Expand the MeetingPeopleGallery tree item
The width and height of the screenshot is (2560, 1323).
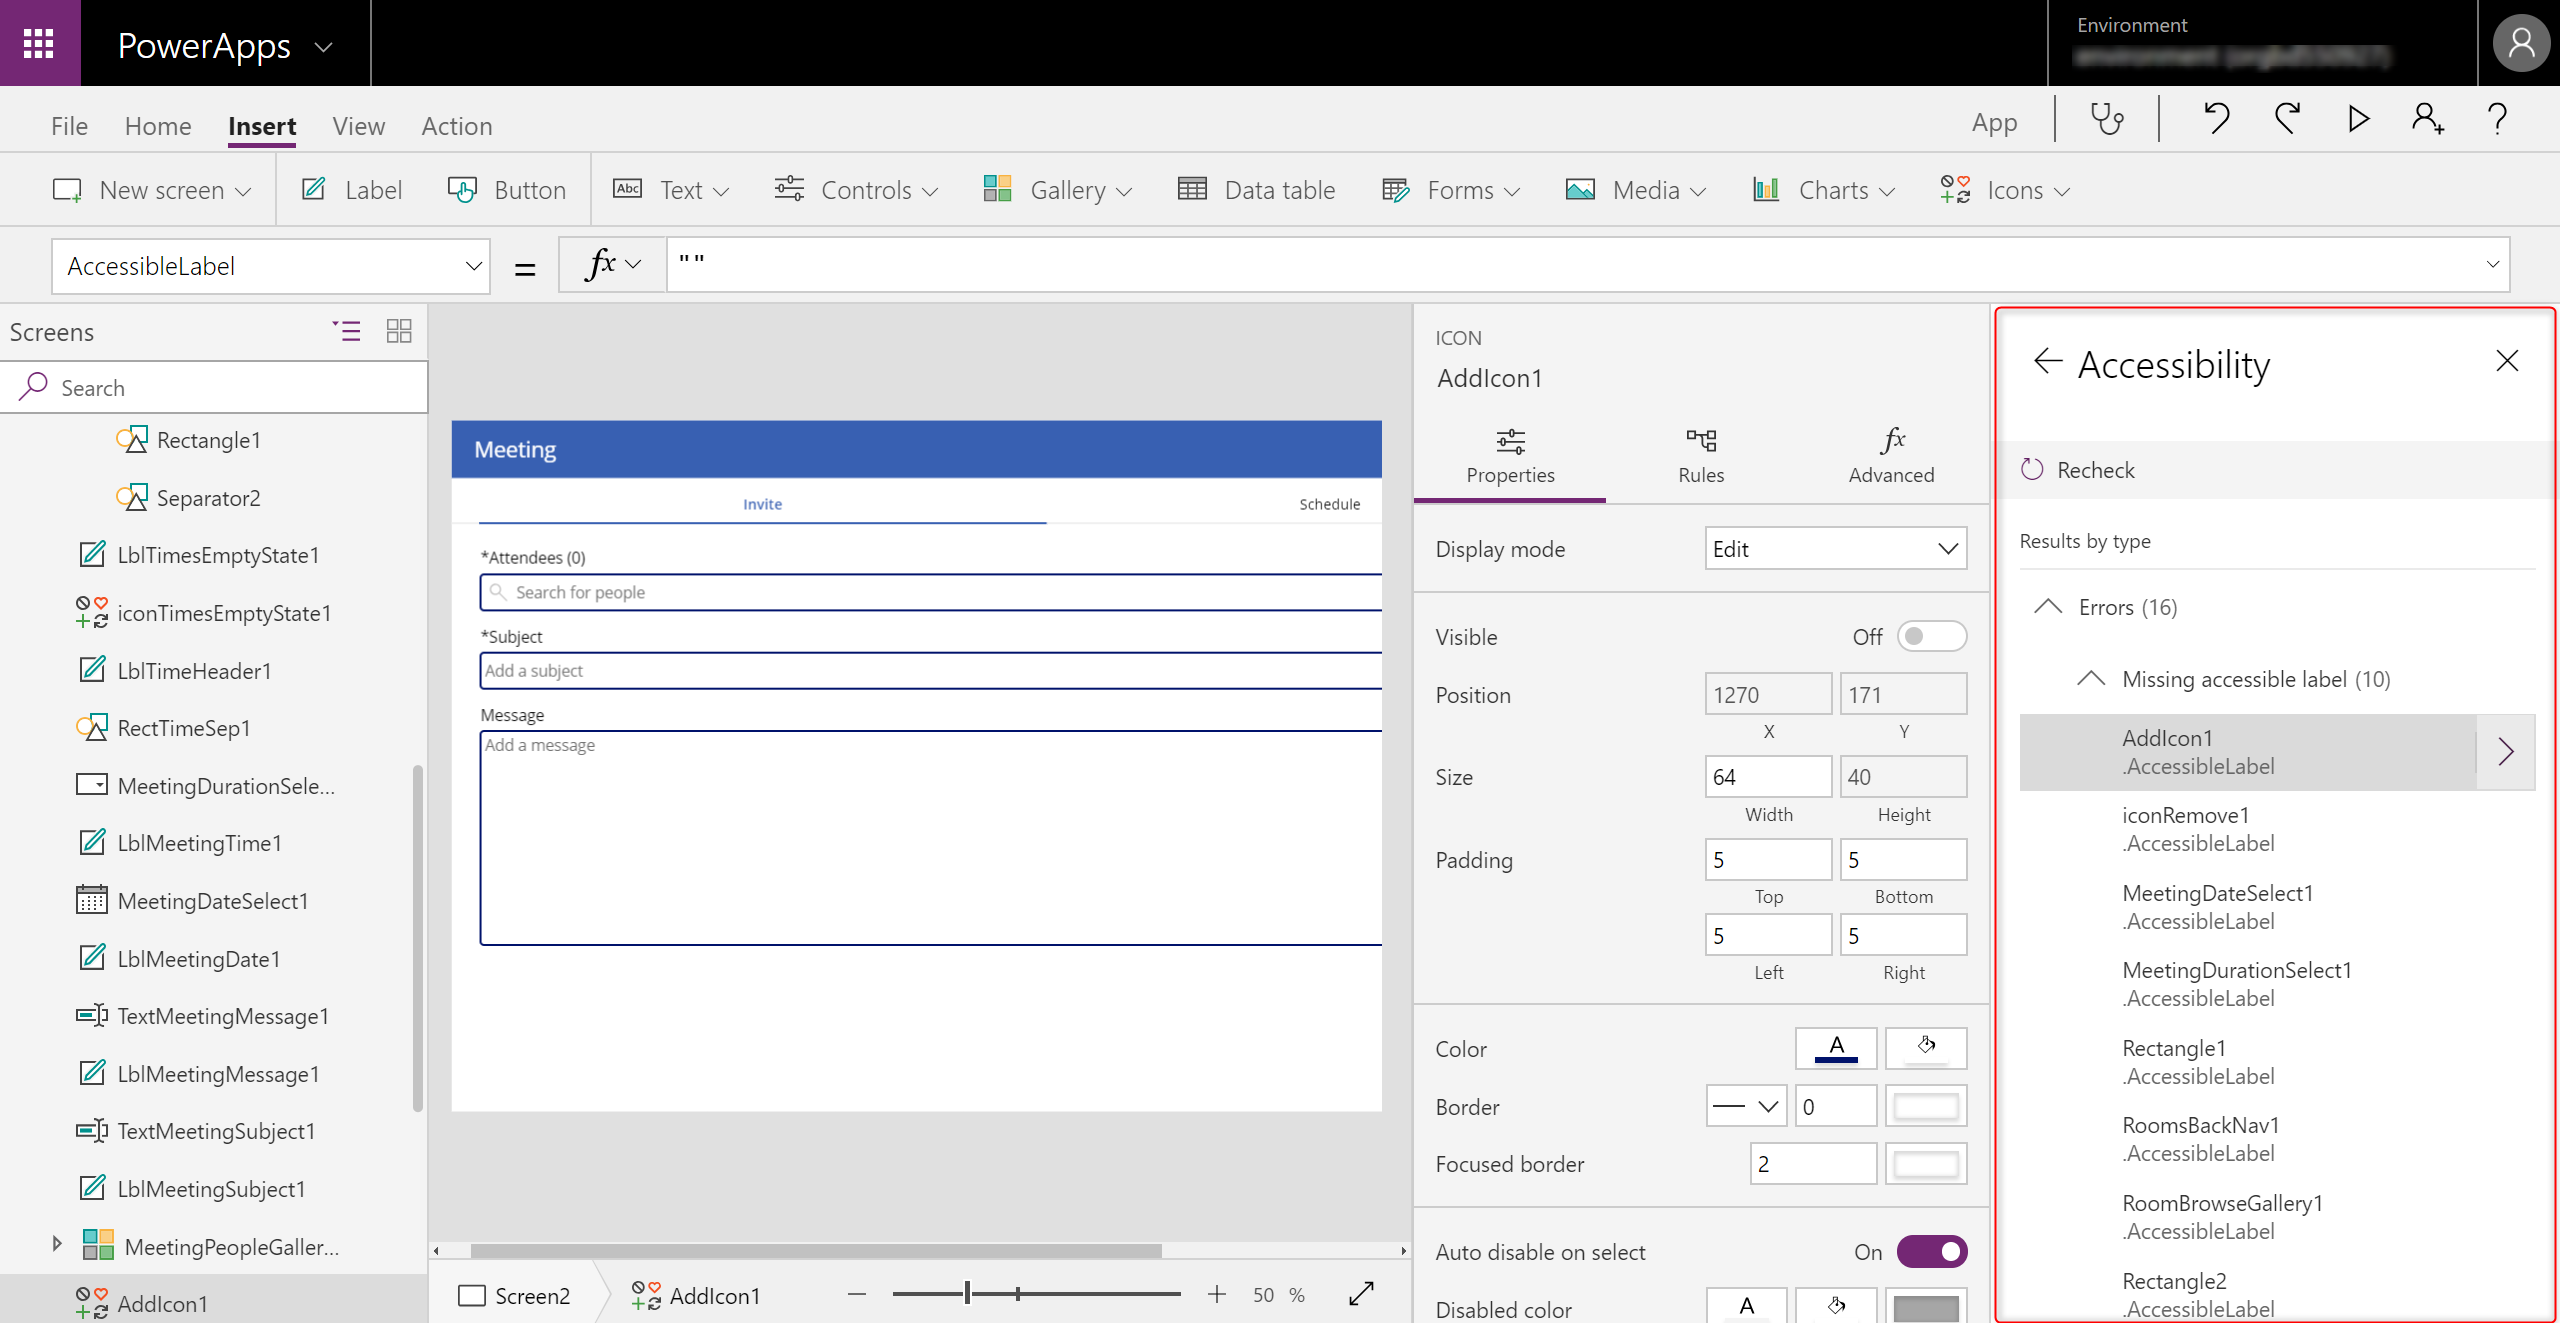pos(56,1243)
